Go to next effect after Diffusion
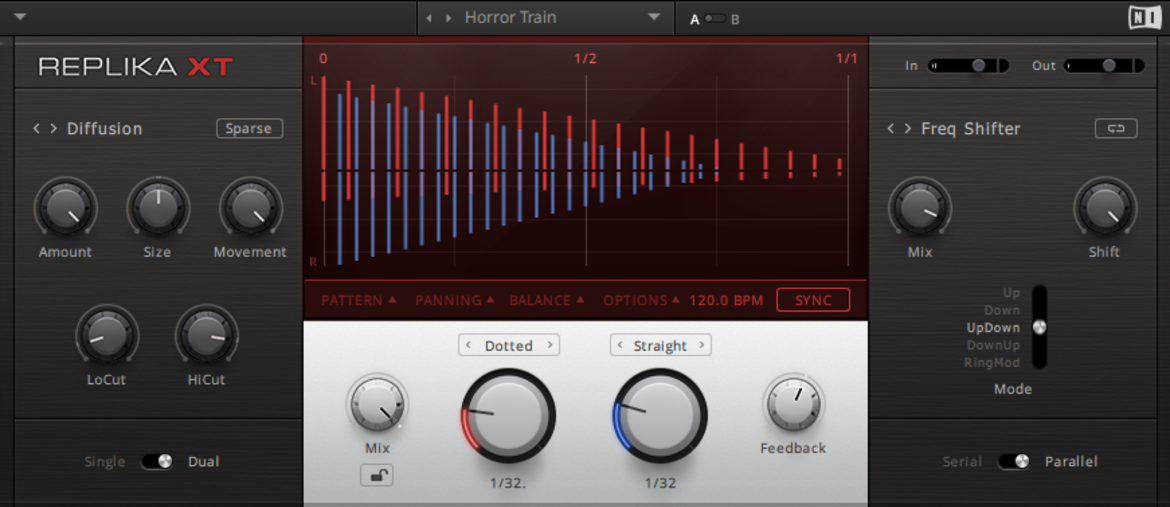The height and width of the screenshot is (507, 1170). tap(53, 128)
